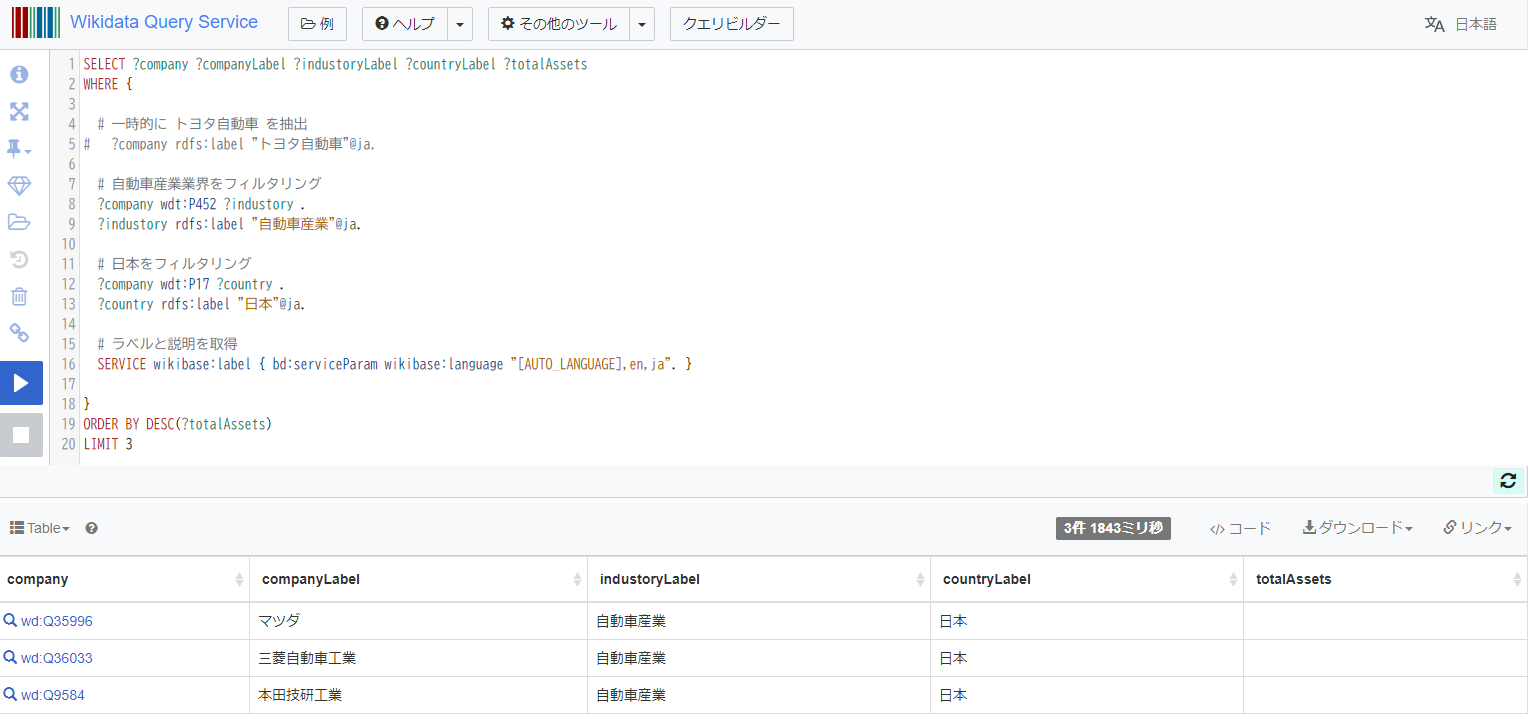Image resolution: width=1528 pixels, height=720 pixels.
Task: Select the 本田技研工業 cell
Action: coord(419,695)
